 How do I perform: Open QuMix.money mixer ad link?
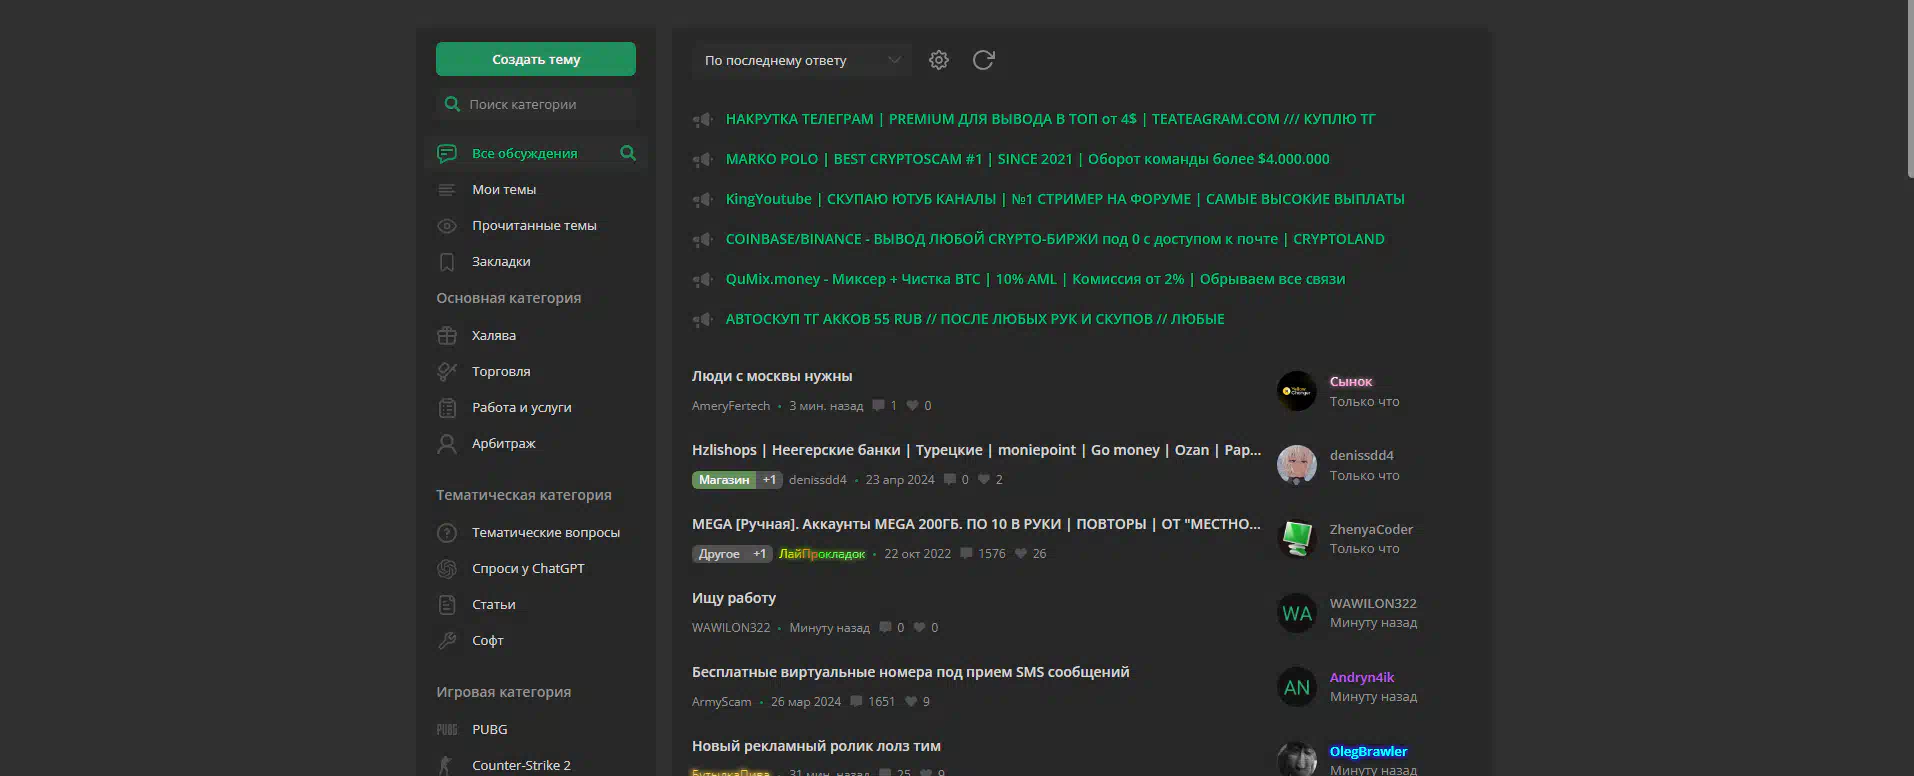[1035, 279]
